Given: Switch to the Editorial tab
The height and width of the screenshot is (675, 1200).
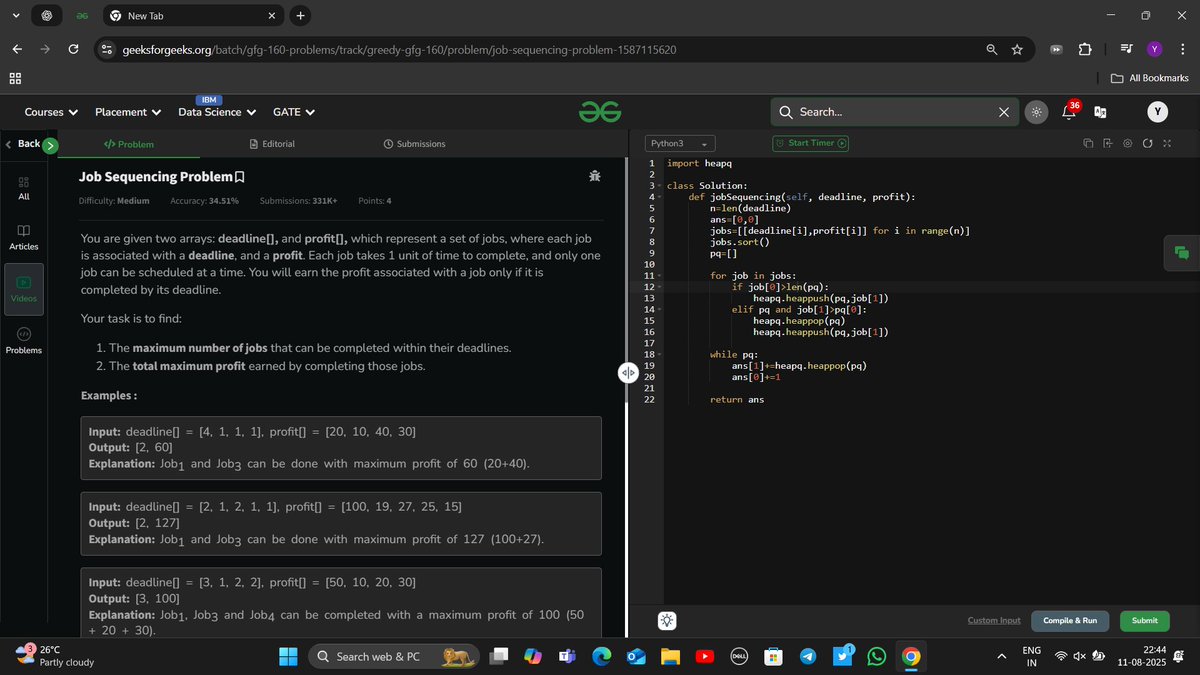Looking at the screenshot, I should 272,144.
